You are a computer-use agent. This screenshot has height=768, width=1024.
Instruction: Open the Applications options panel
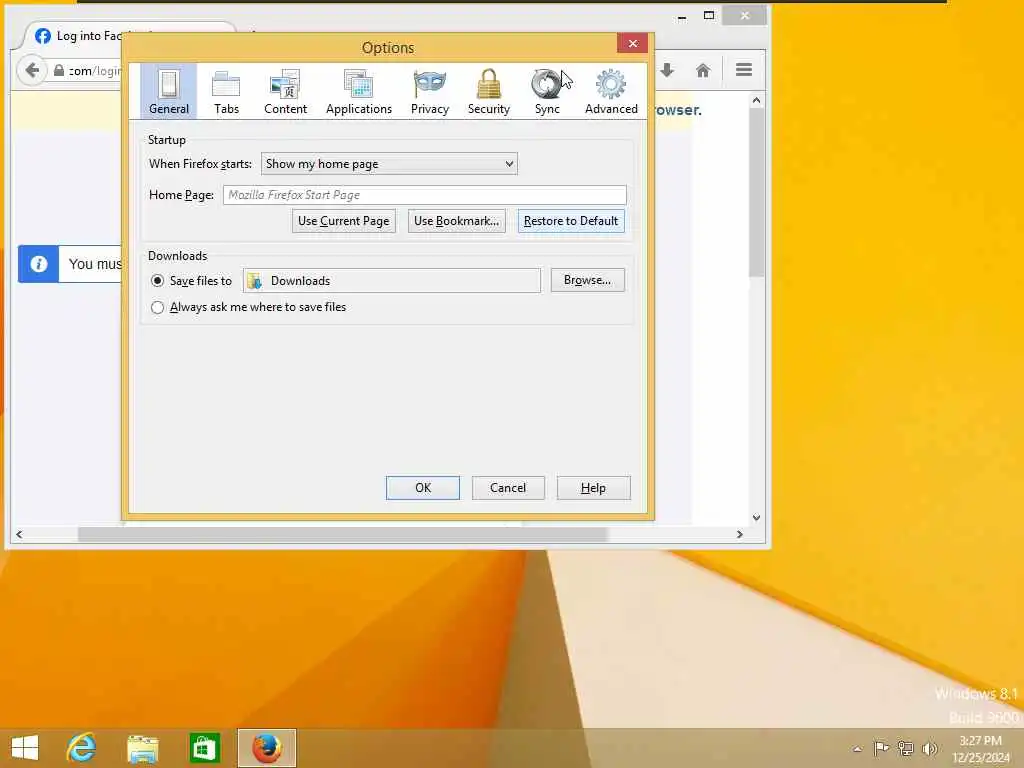click(359, 91)
